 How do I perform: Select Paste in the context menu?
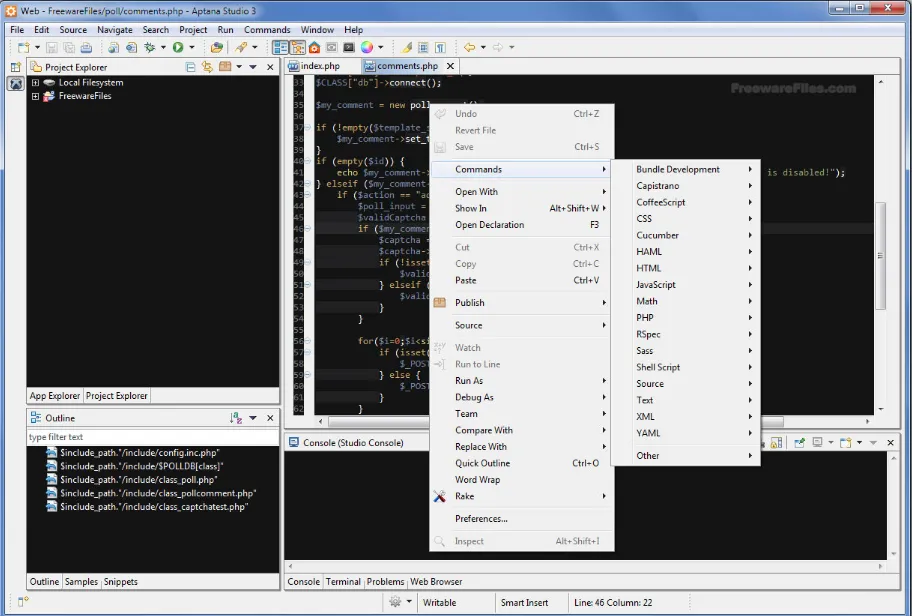coord(522,280)
